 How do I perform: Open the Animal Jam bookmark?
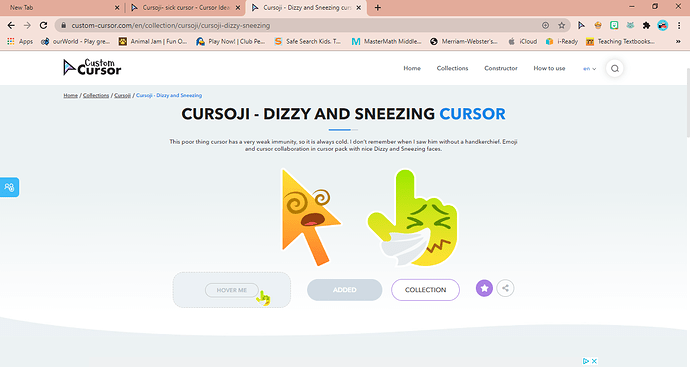[153, 41]
